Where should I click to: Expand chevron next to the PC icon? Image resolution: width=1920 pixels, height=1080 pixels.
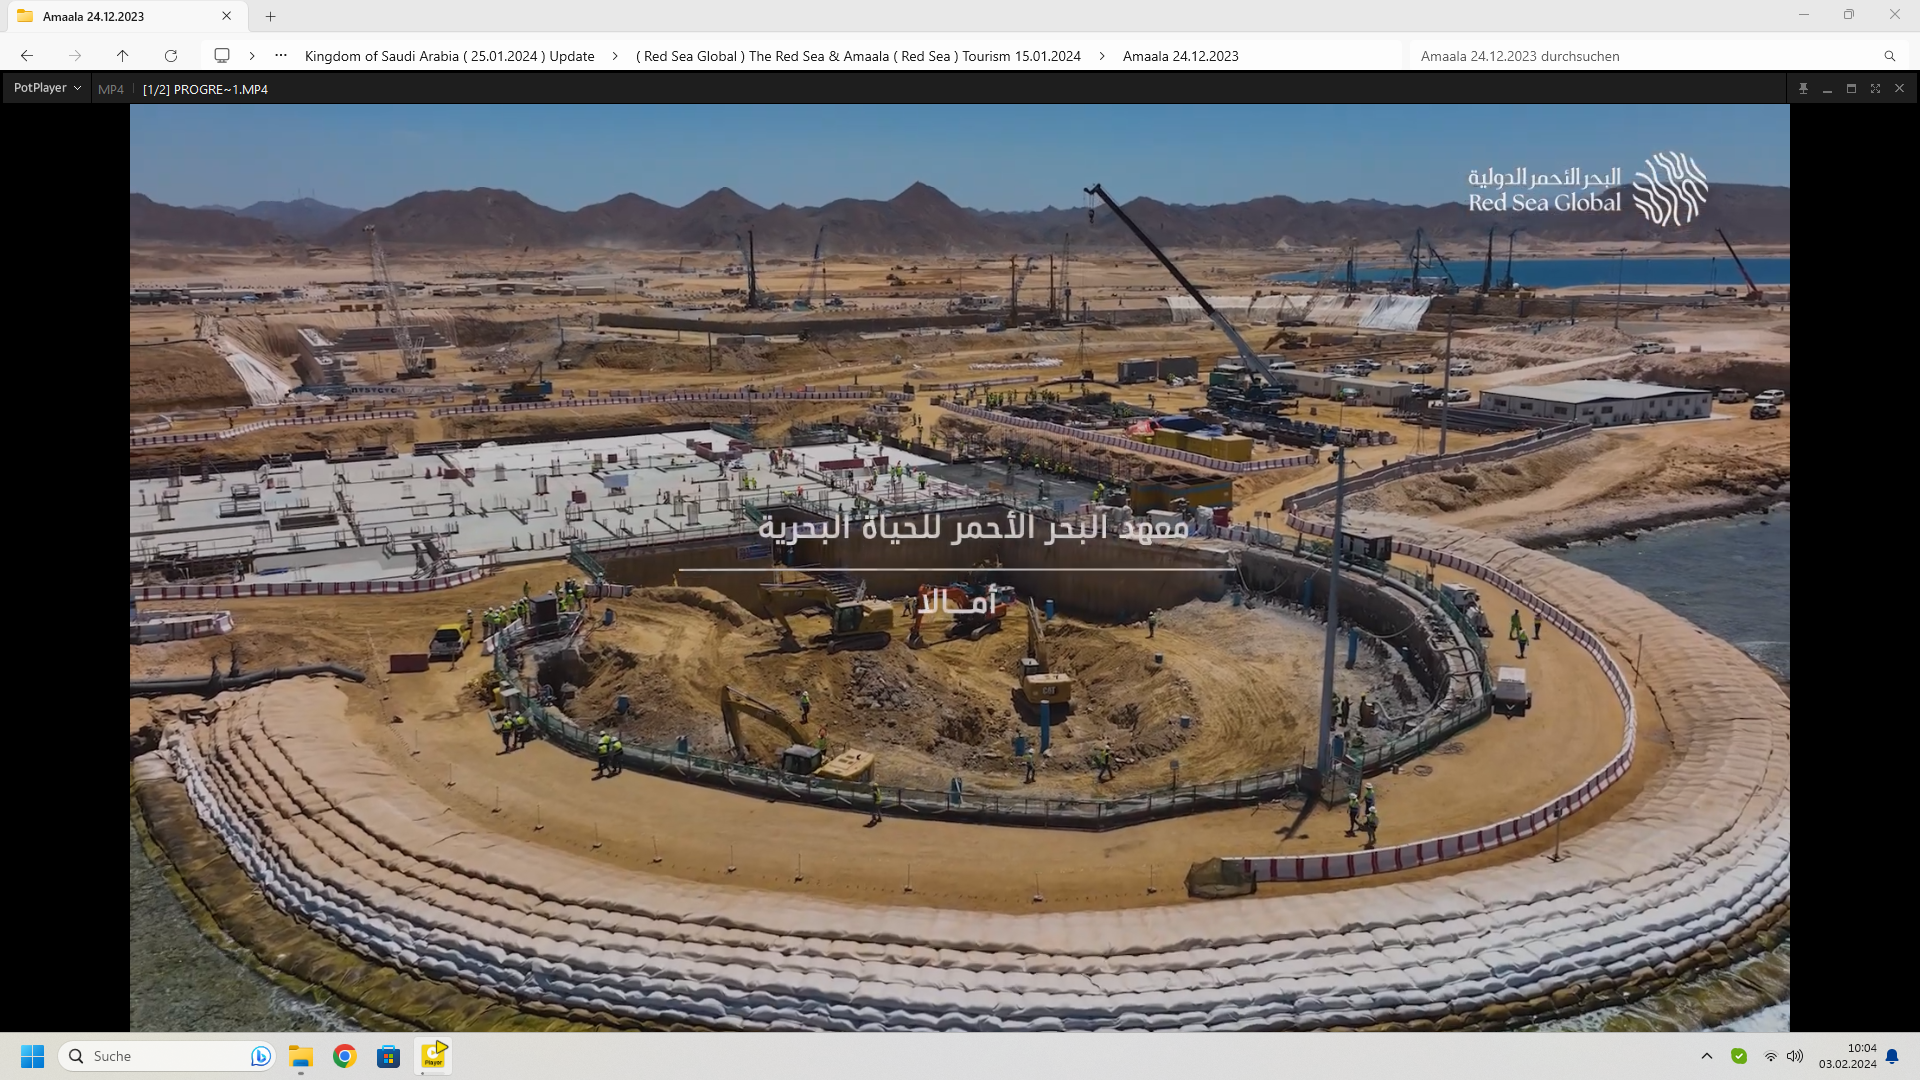252,56
